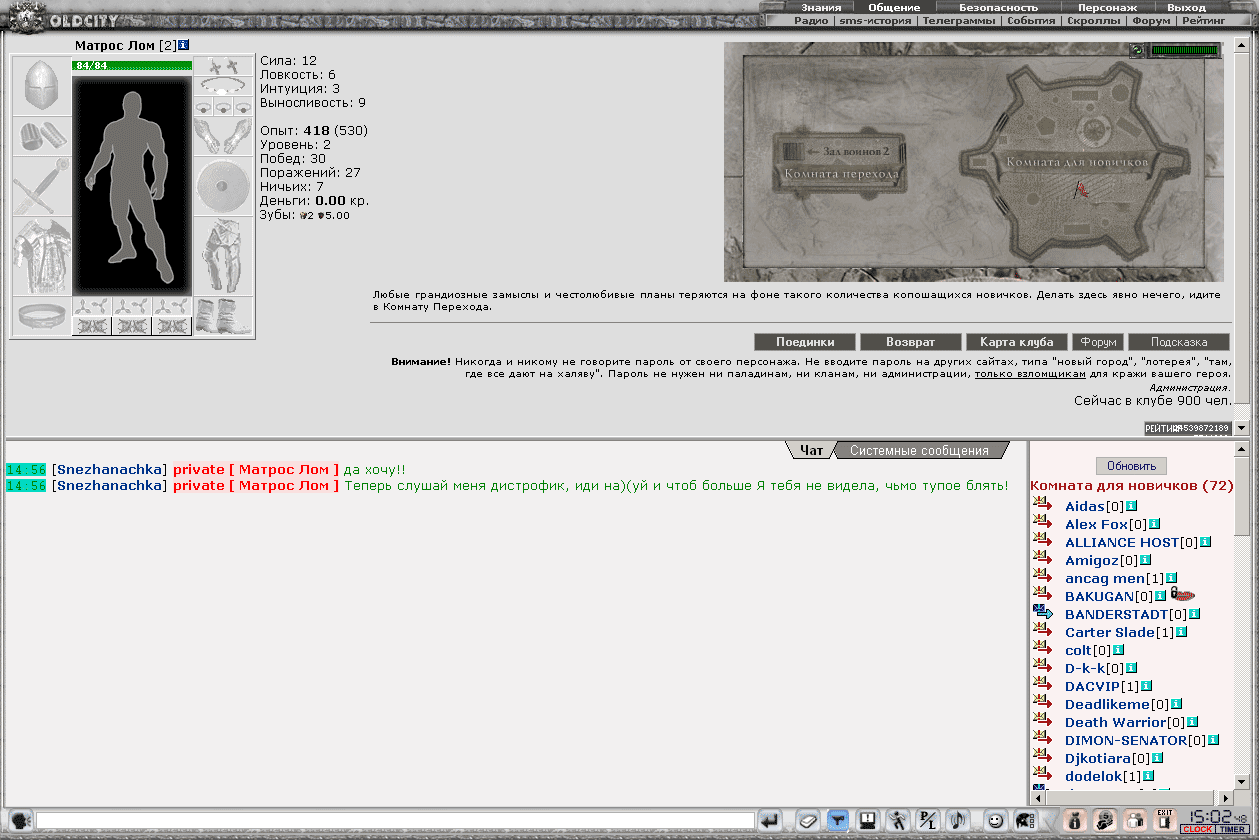
Task: Click the body armor slot
Action: (x=41, y=256)
